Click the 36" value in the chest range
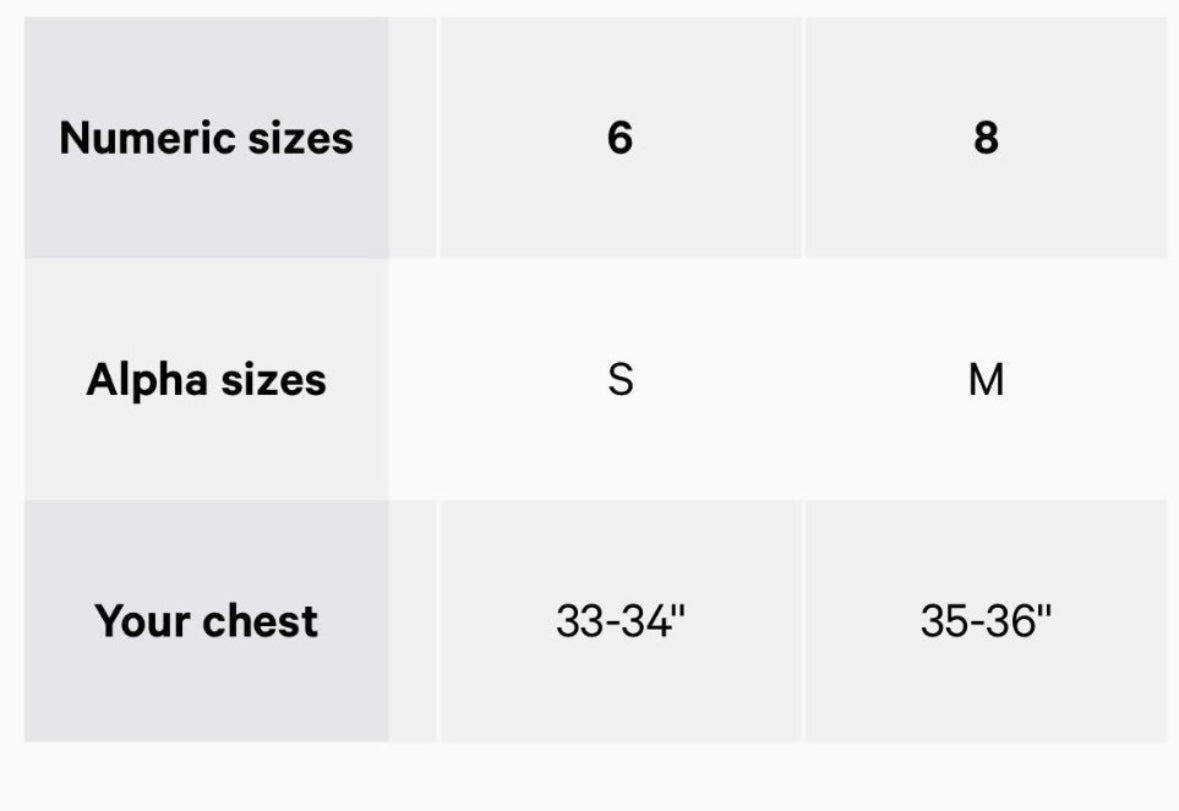Image resolution: width=1179 pixels, height=811 pixels. tap(1022, 621)
